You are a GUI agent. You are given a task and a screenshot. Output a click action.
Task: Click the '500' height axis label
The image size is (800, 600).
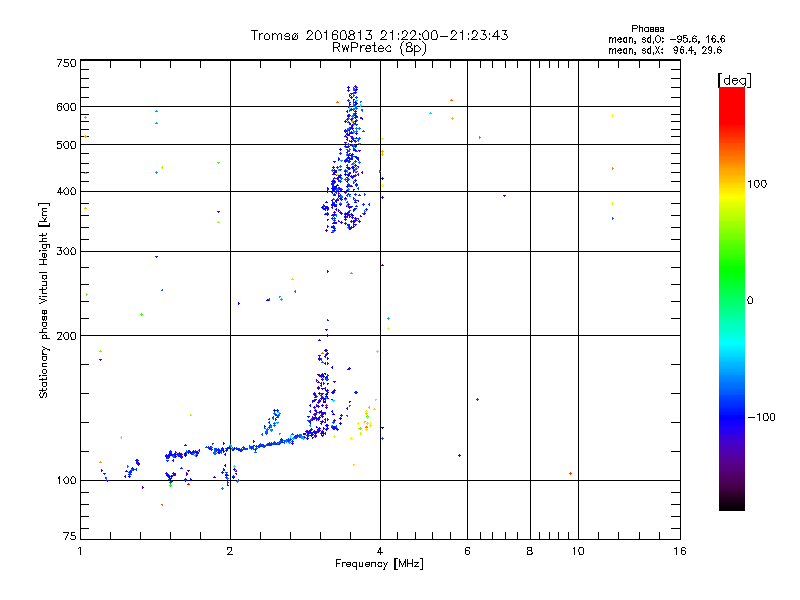tap(66, 145)
